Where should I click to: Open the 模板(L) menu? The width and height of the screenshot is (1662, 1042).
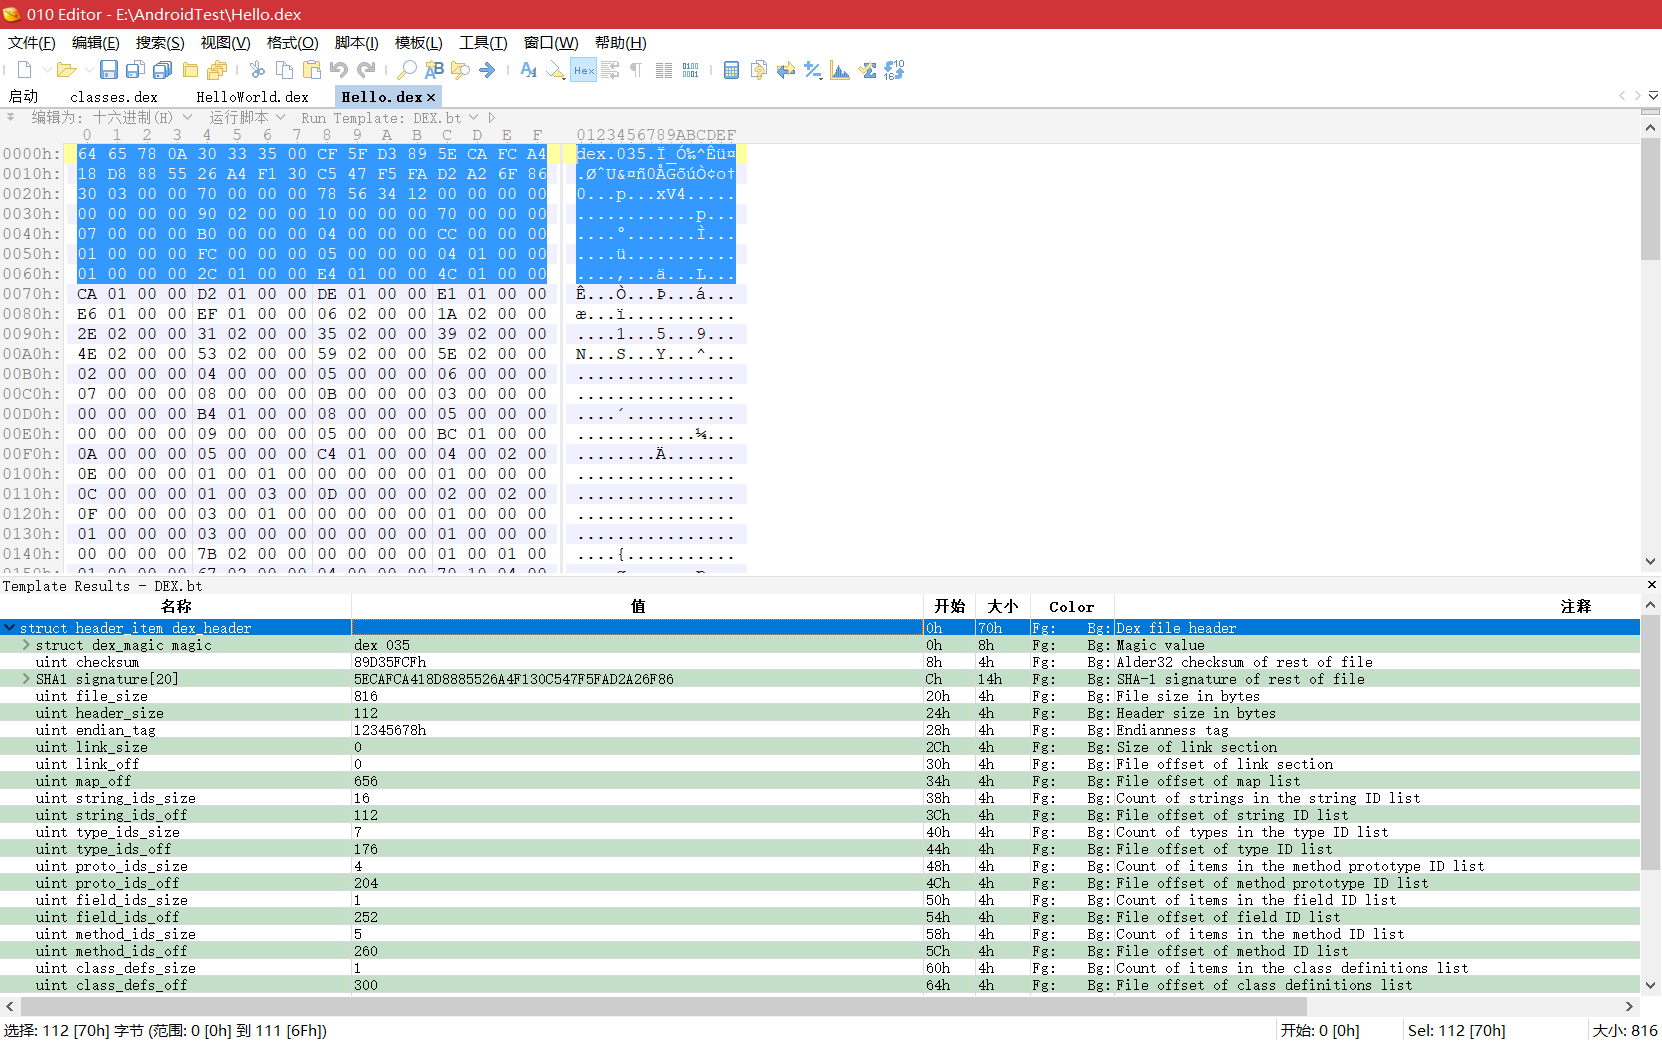coord(418,42)
